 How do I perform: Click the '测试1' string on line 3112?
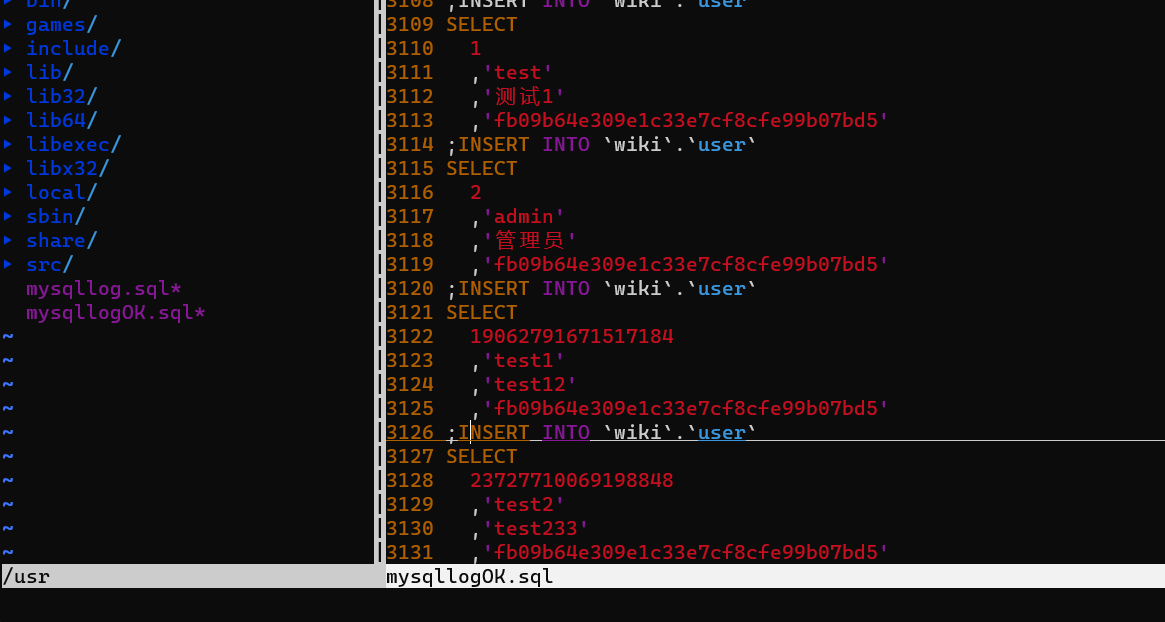coord(524,97)
